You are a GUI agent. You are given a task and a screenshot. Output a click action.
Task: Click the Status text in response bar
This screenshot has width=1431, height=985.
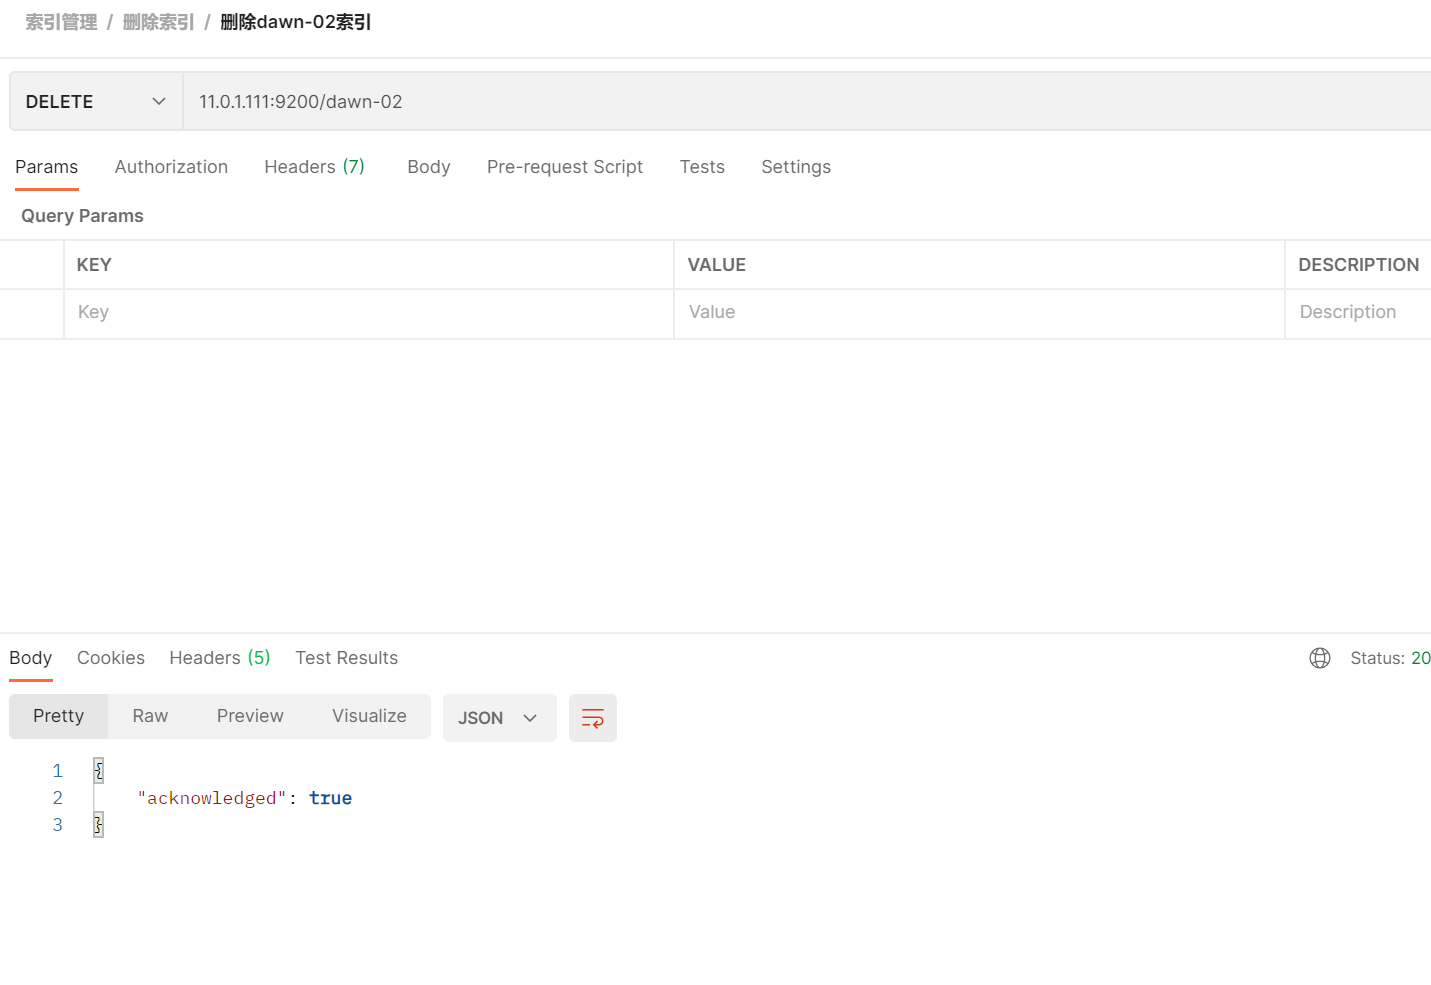[1377, 658]
